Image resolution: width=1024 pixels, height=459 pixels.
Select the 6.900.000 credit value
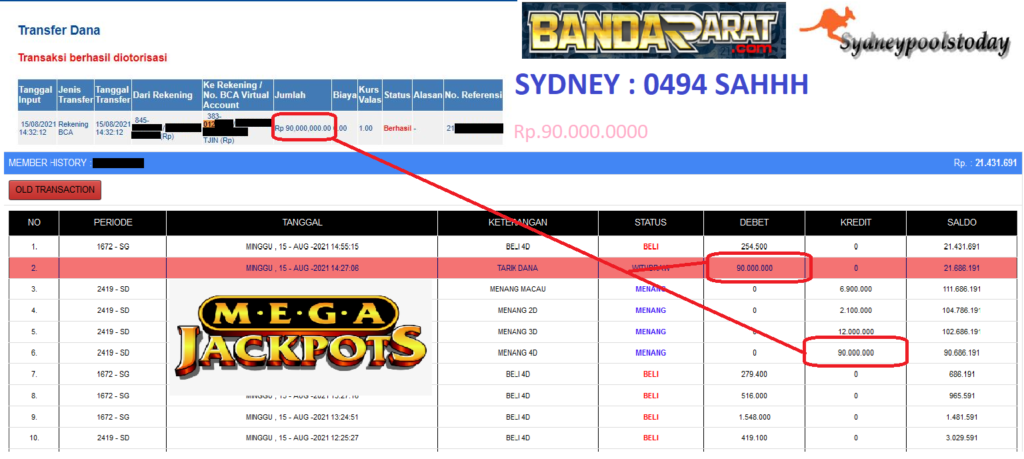[x=856, y=289]
